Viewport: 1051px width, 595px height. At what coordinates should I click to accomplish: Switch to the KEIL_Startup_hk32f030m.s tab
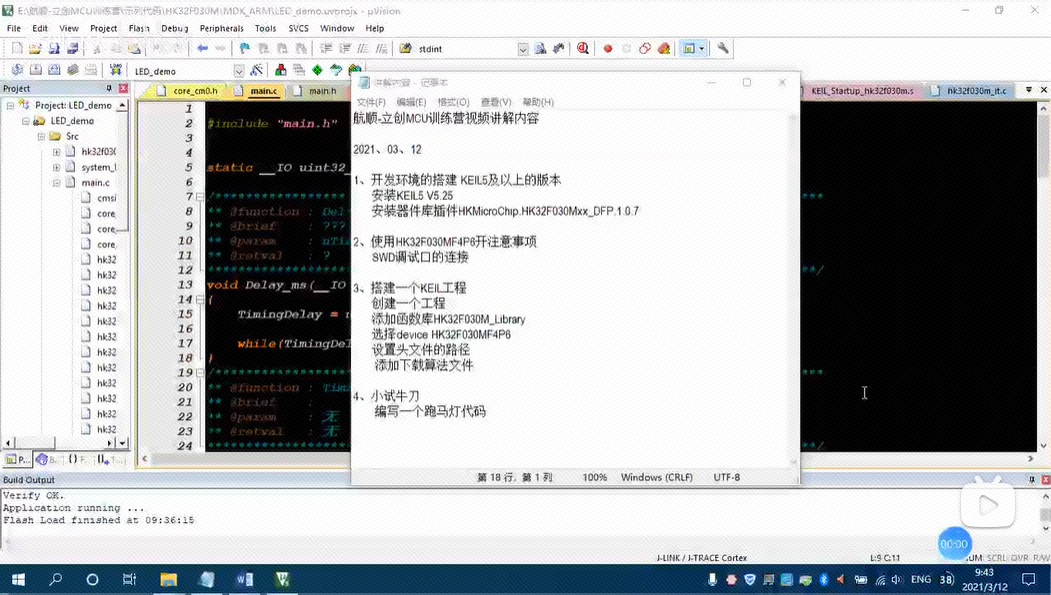tap(862, 90)
